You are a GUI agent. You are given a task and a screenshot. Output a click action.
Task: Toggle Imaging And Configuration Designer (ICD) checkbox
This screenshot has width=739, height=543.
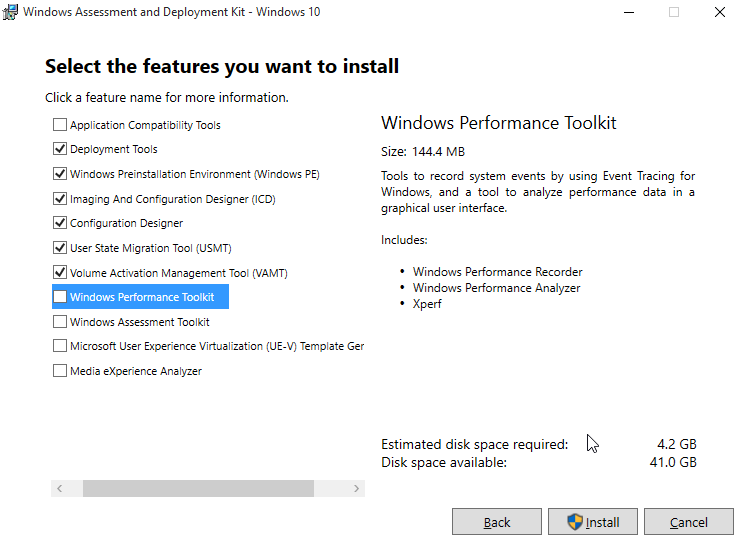click(x=60, y=199)
